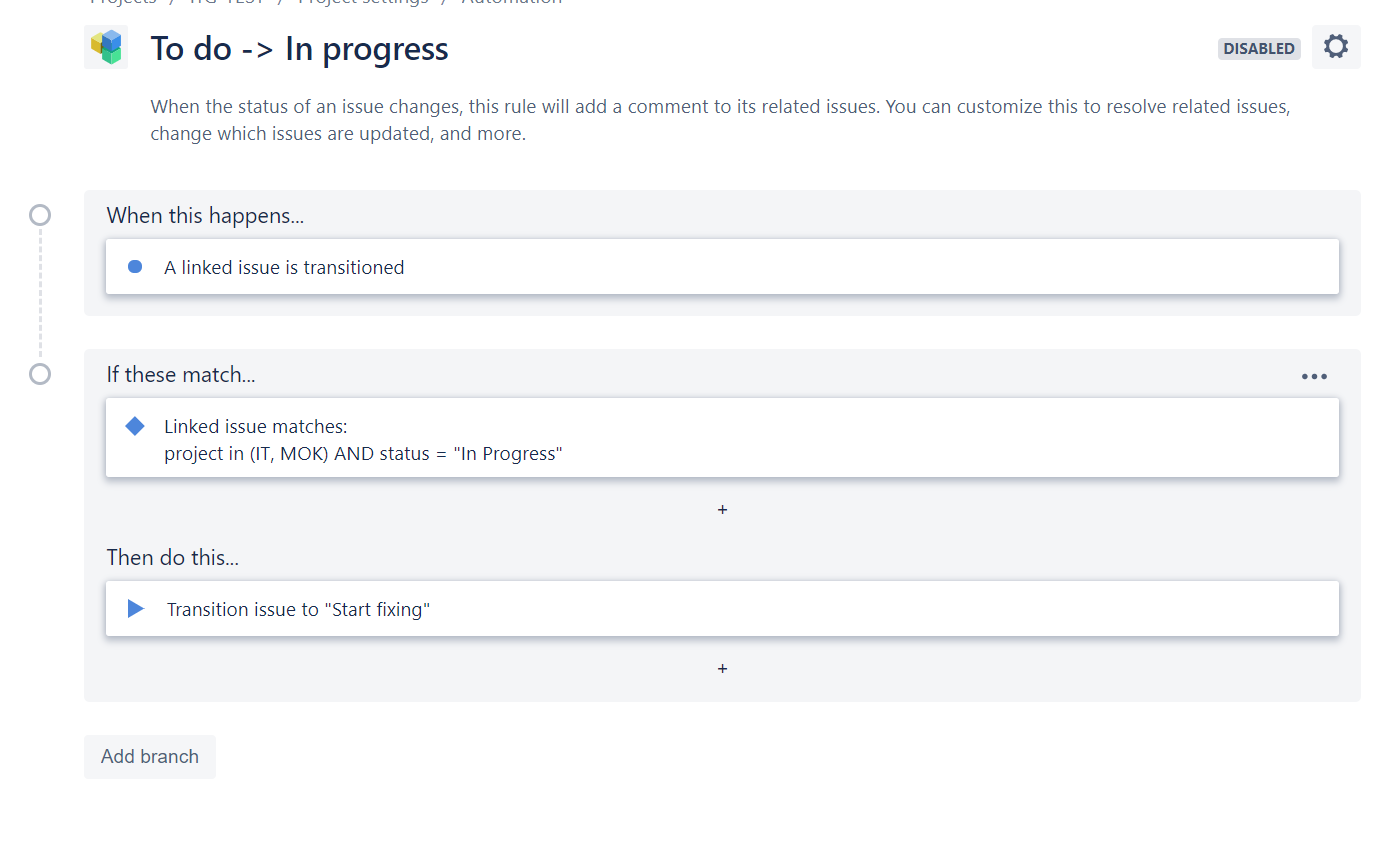
Task: Enable the rule via the DISABLED badge
Action: 1258,48
